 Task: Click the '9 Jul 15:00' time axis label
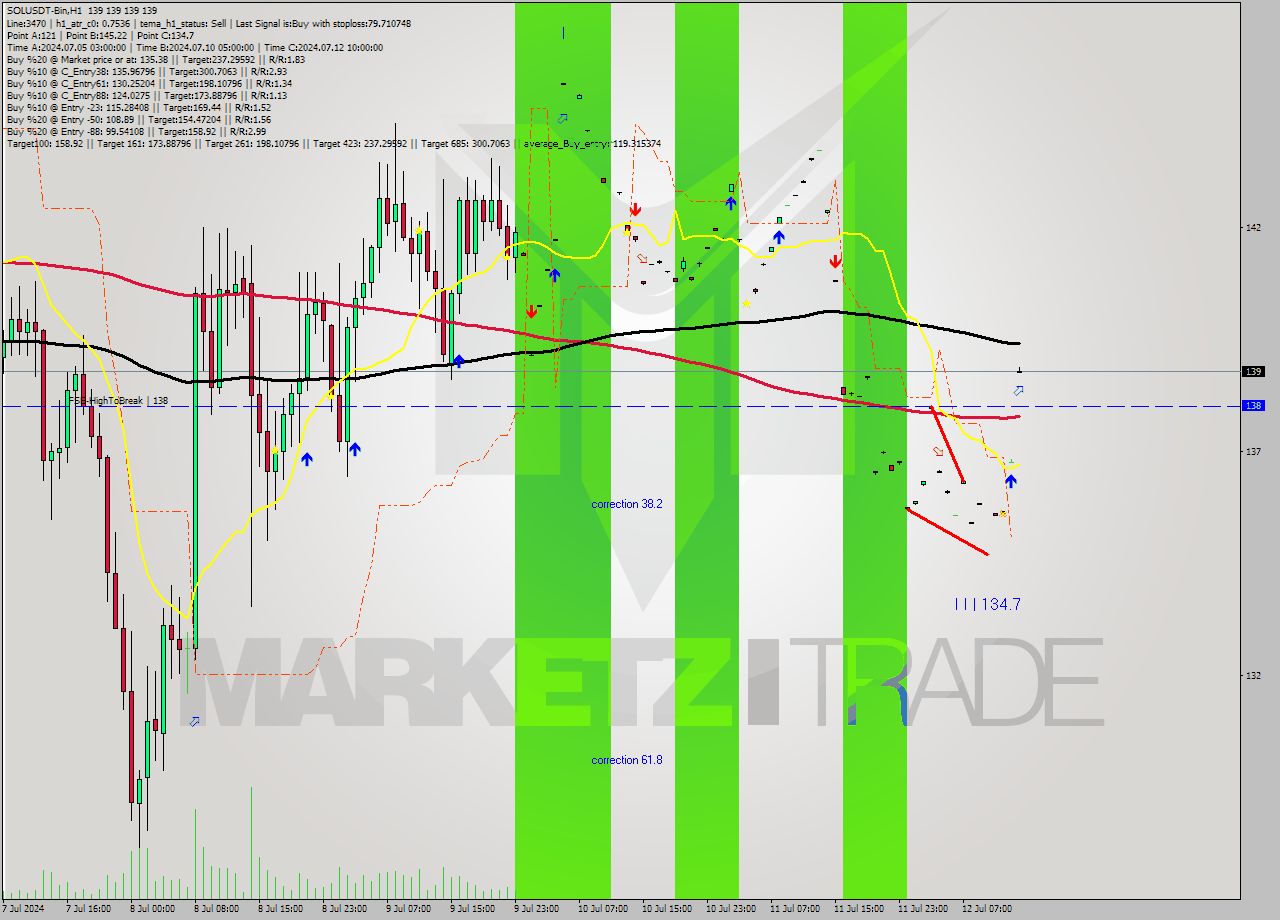(472, 909)
